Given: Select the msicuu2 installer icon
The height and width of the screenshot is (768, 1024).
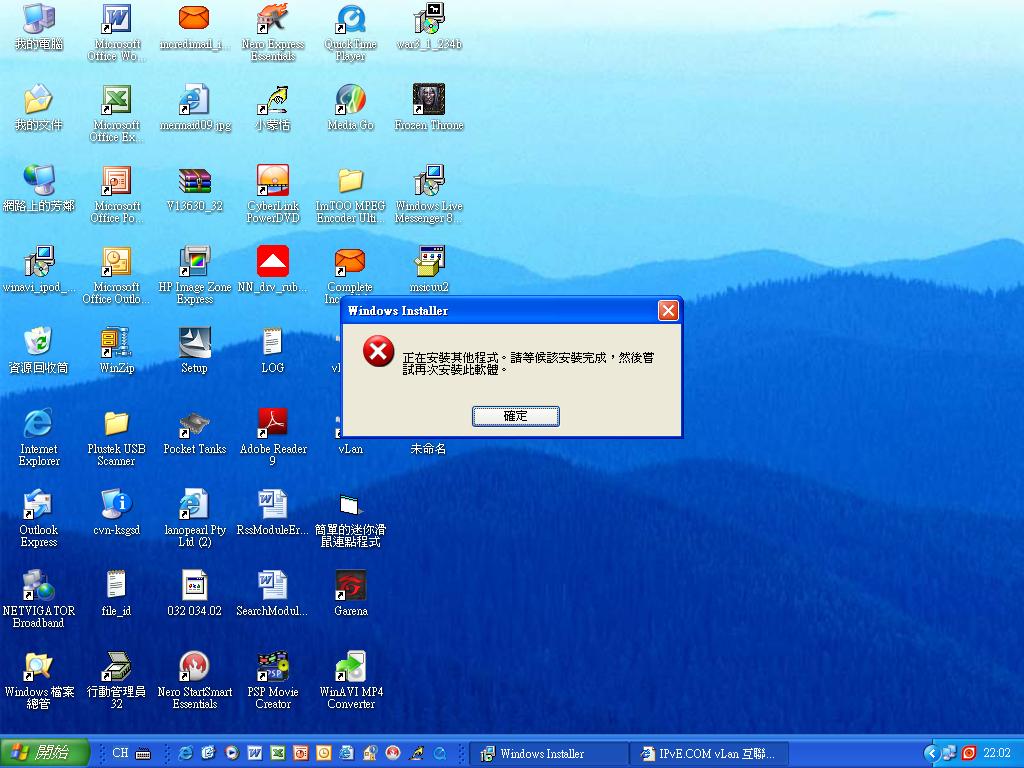Looking at the screenshot, I should click(x=429, y=271).
